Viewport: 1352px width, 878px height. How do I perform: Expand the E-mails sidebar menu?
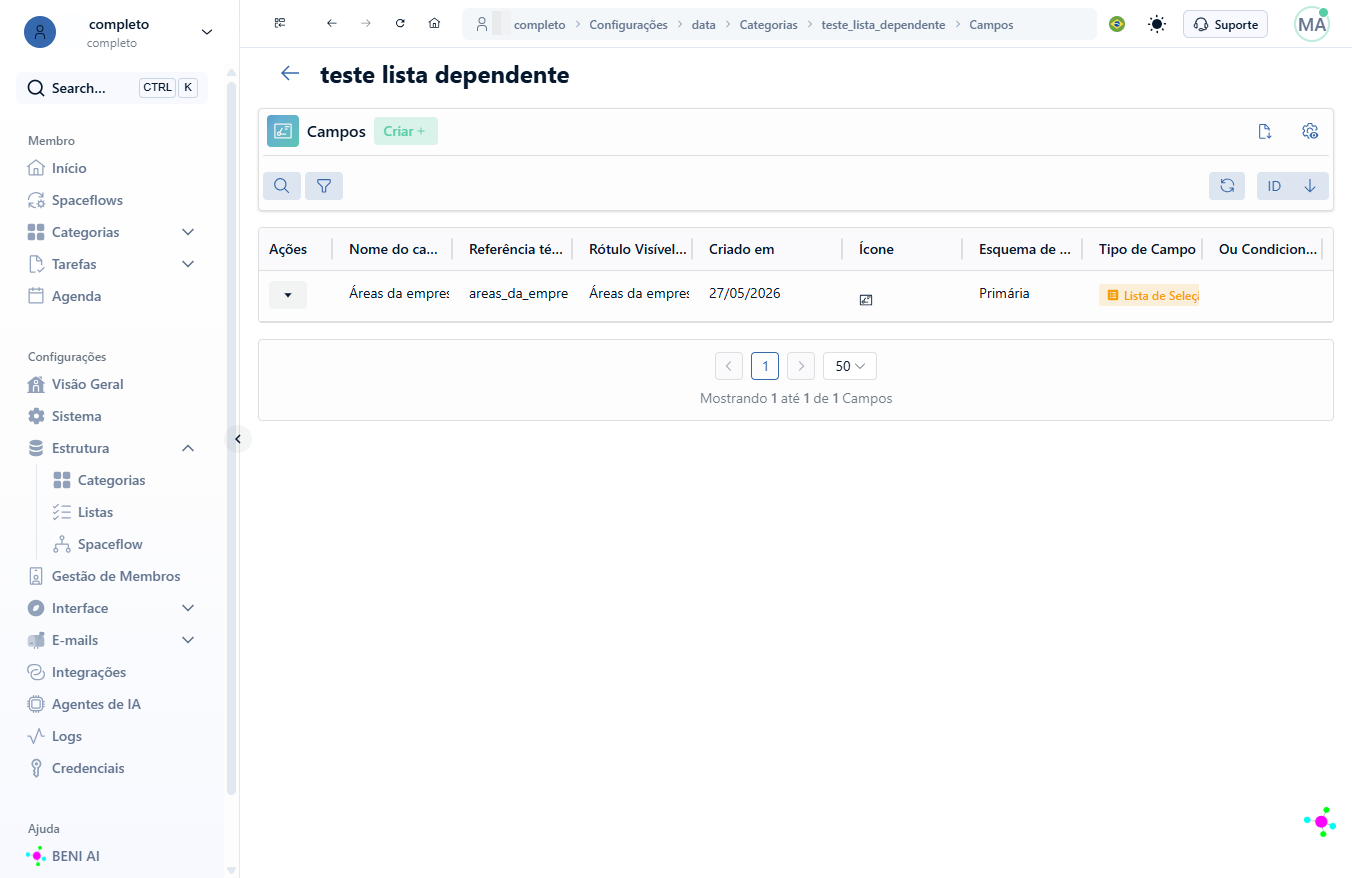(x=188, y=640)
